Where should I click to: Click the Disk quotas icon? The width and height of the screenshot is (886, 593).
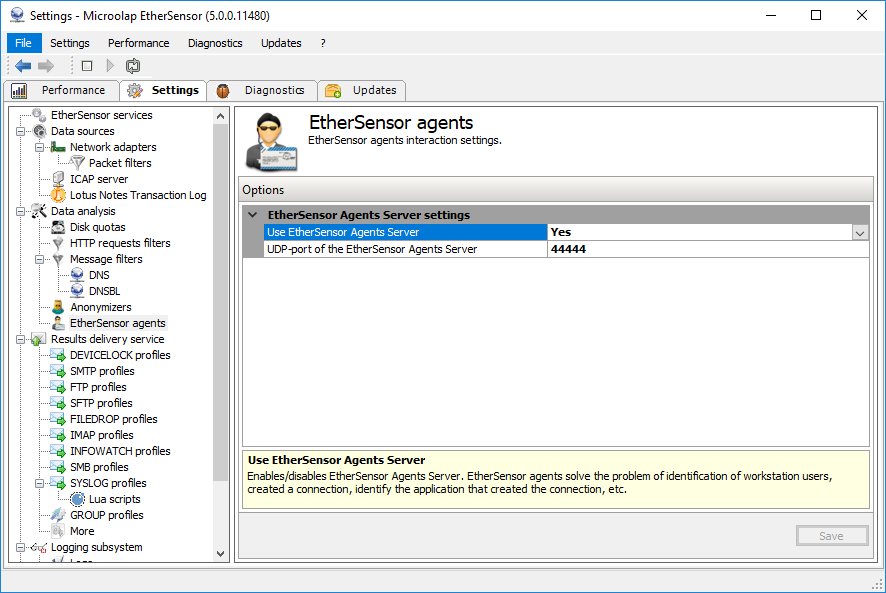click(58, 227)
